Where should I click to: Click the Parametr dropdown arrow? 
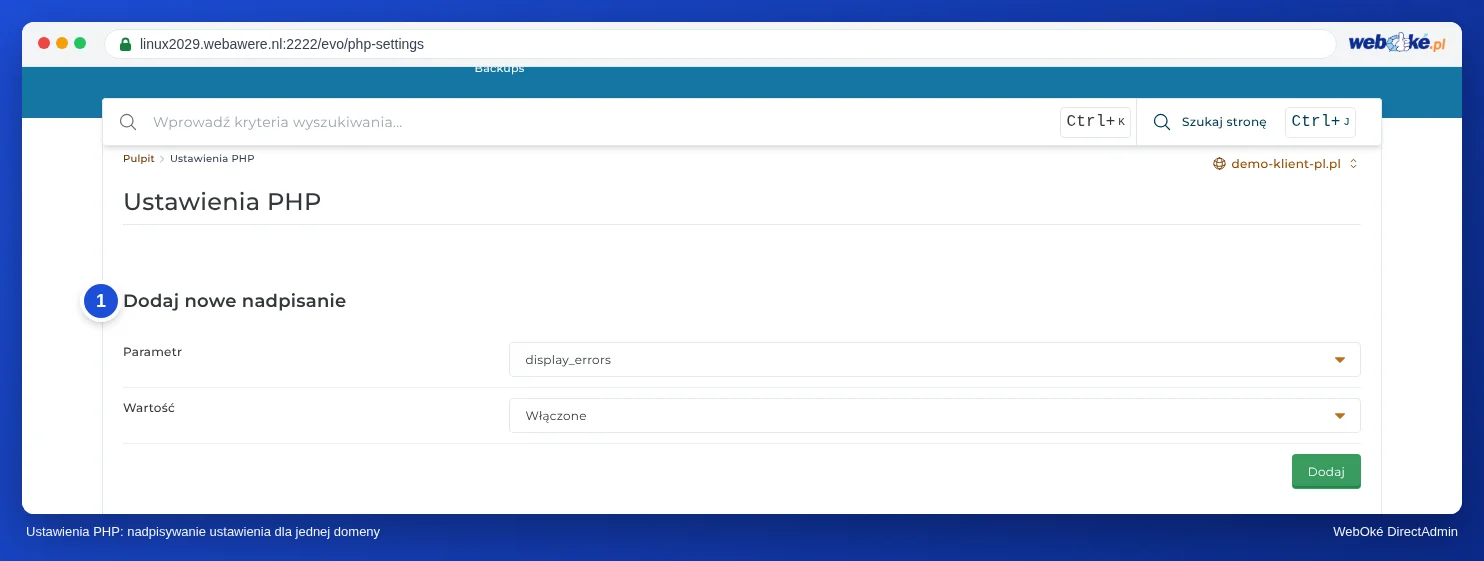click(x=1340, y=360)
